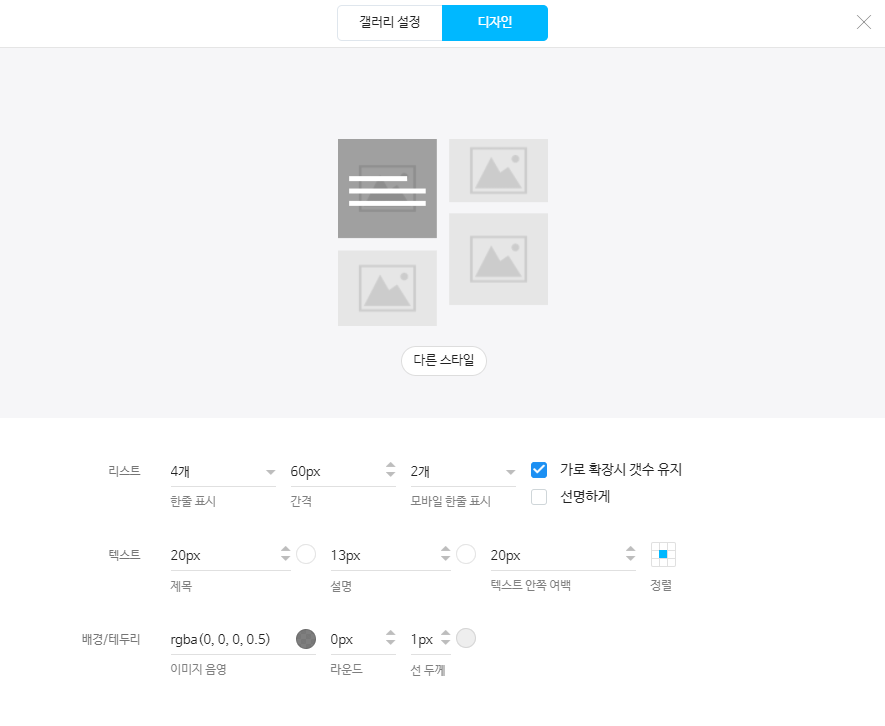
Task: Enable the 선명하게 checkbox
Action: click(539, 497)
